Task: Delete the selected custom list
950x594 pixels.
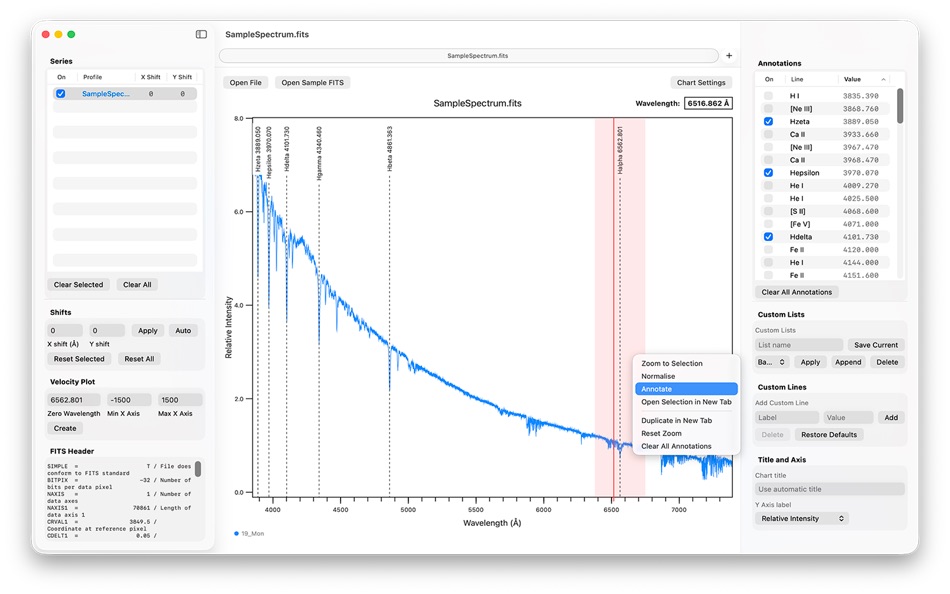Action: point(887,362)
